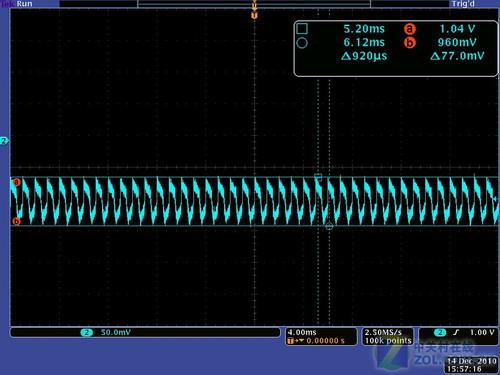The height and width of the screenshot is (375, 500).
Task: Open the 4.00ms timebase readout
Action: [x=302, y=332]
